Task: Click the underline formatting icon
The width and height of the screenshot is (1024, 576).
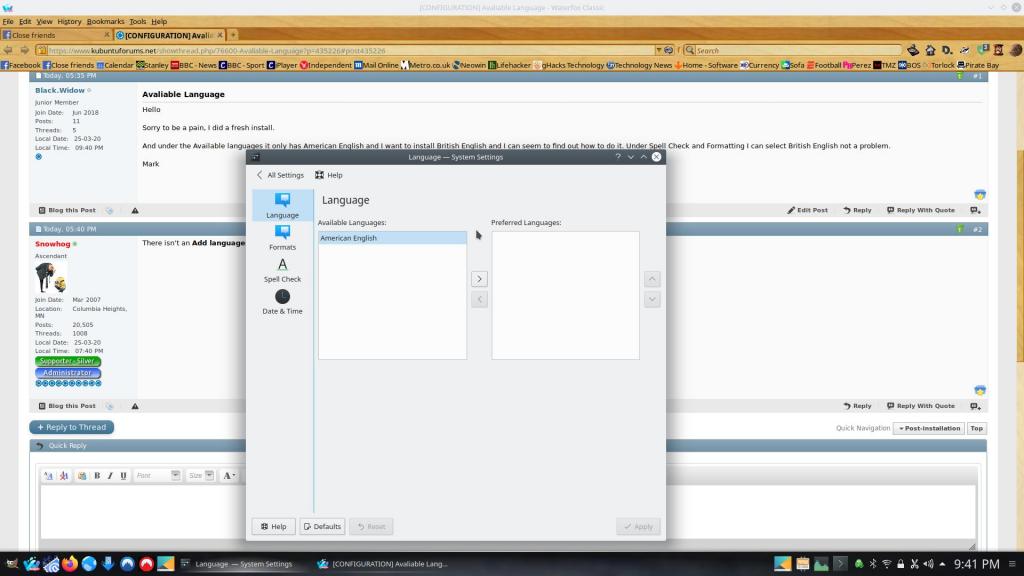Action: (123, 476)
